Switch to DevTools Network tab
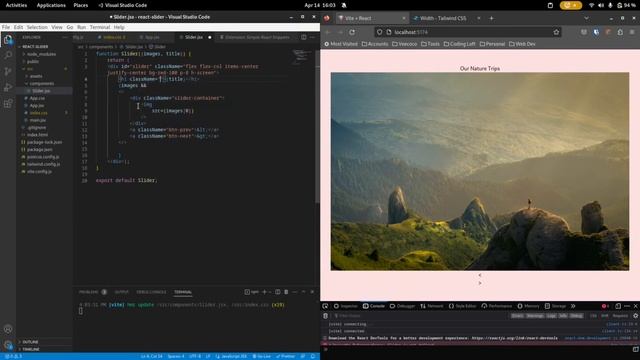This screenshot has height=360, width=640. [x=431, y=306]
